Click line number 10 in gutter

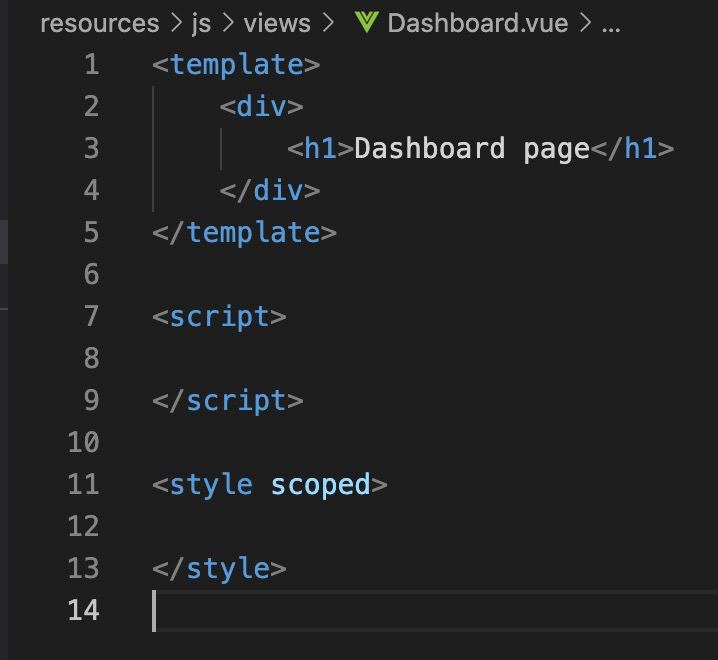(x=83, y=442)
